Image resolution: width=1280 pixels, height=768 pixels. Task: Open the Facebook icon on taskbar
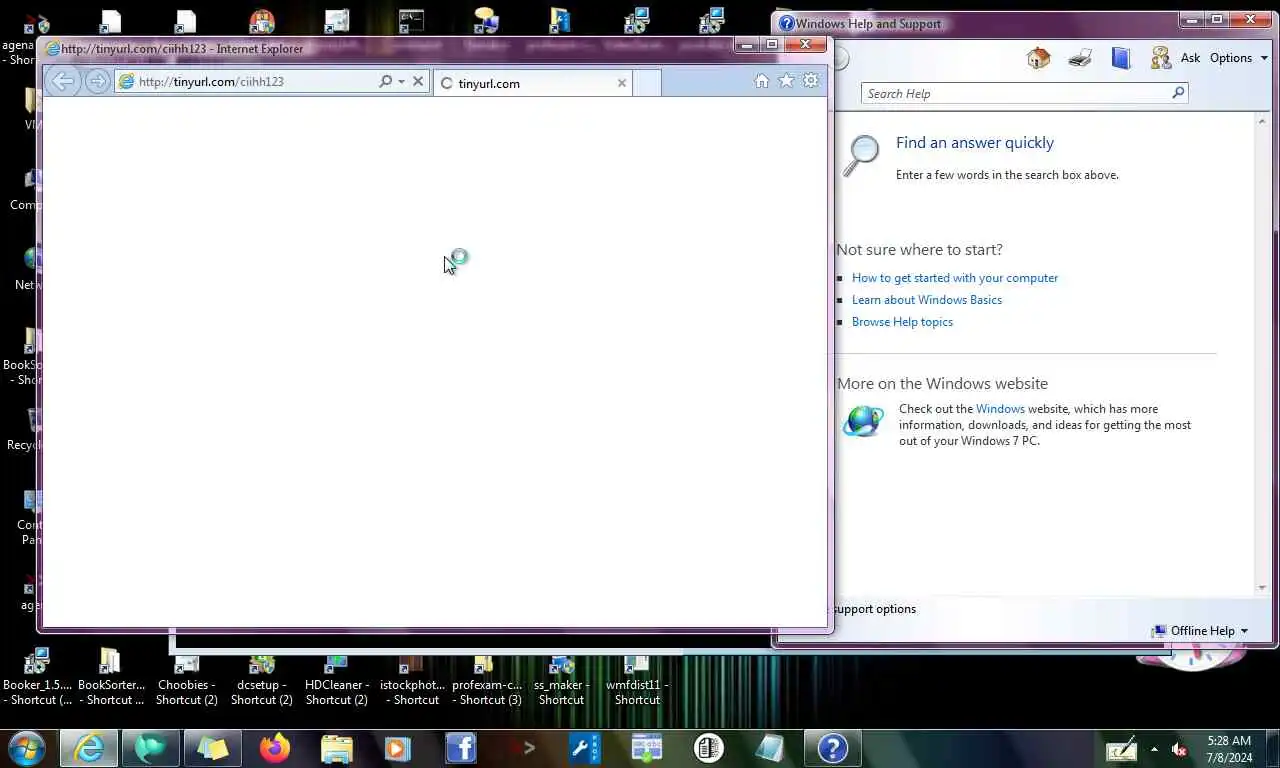pos(461,748)
